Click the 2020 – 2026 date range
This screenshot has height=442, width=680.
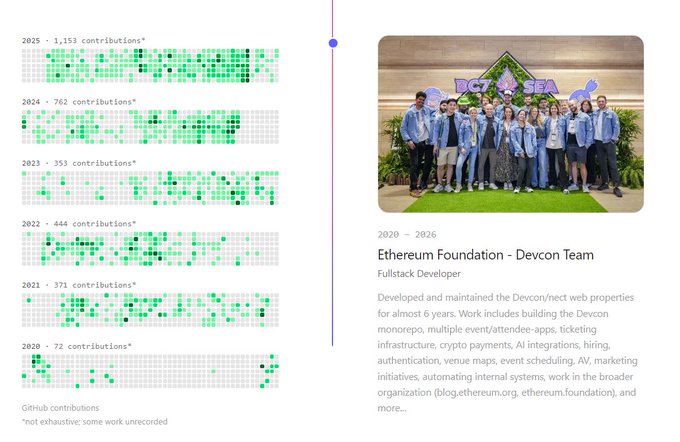(407, 235)
